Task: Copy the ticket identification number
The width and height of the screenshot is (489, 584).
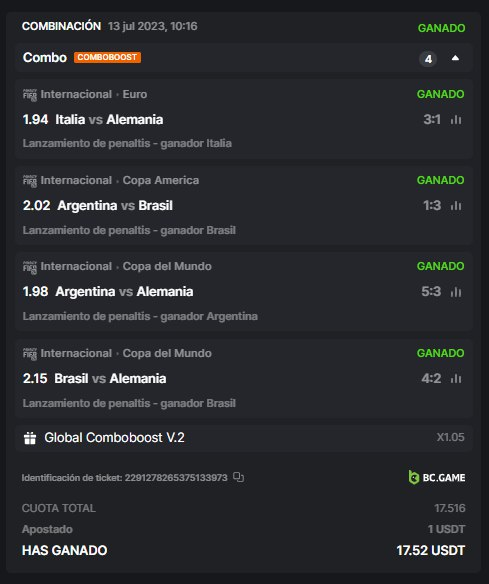Action: coord(238,477)
